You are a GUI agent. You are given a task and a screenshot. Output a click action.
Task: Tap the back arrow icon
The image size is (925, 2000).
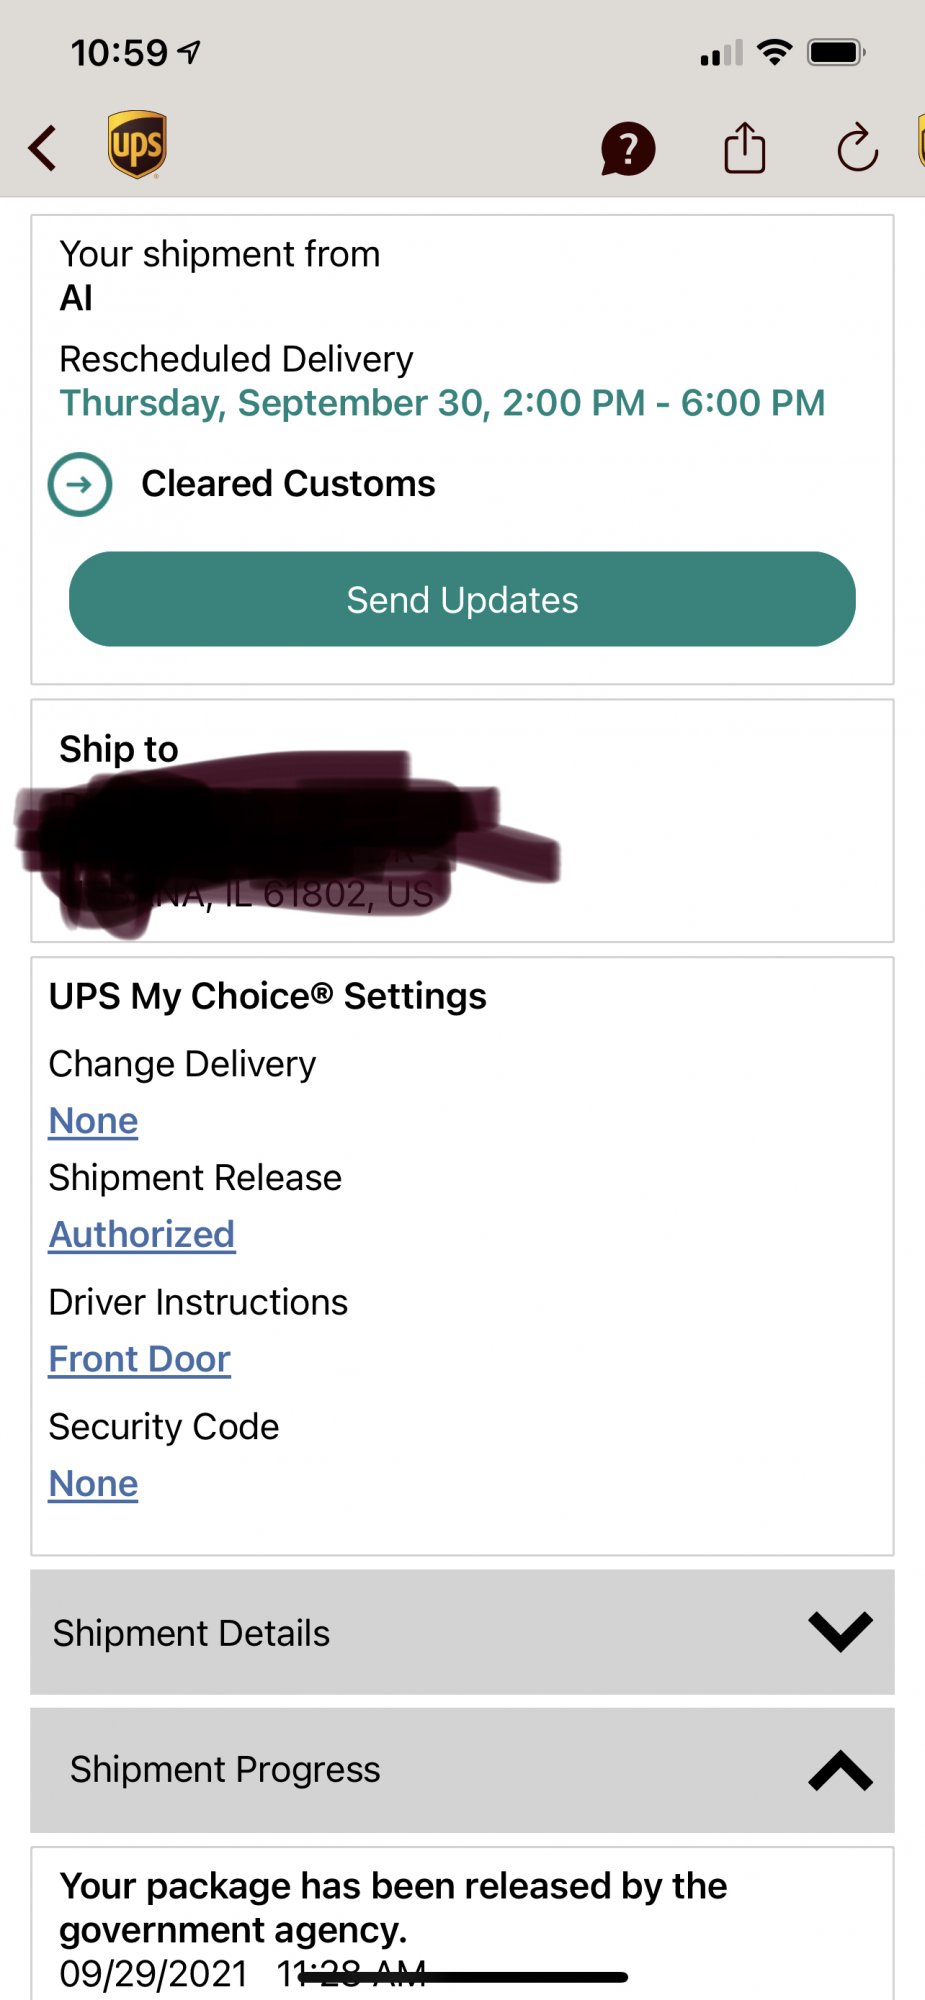(43, 149)
